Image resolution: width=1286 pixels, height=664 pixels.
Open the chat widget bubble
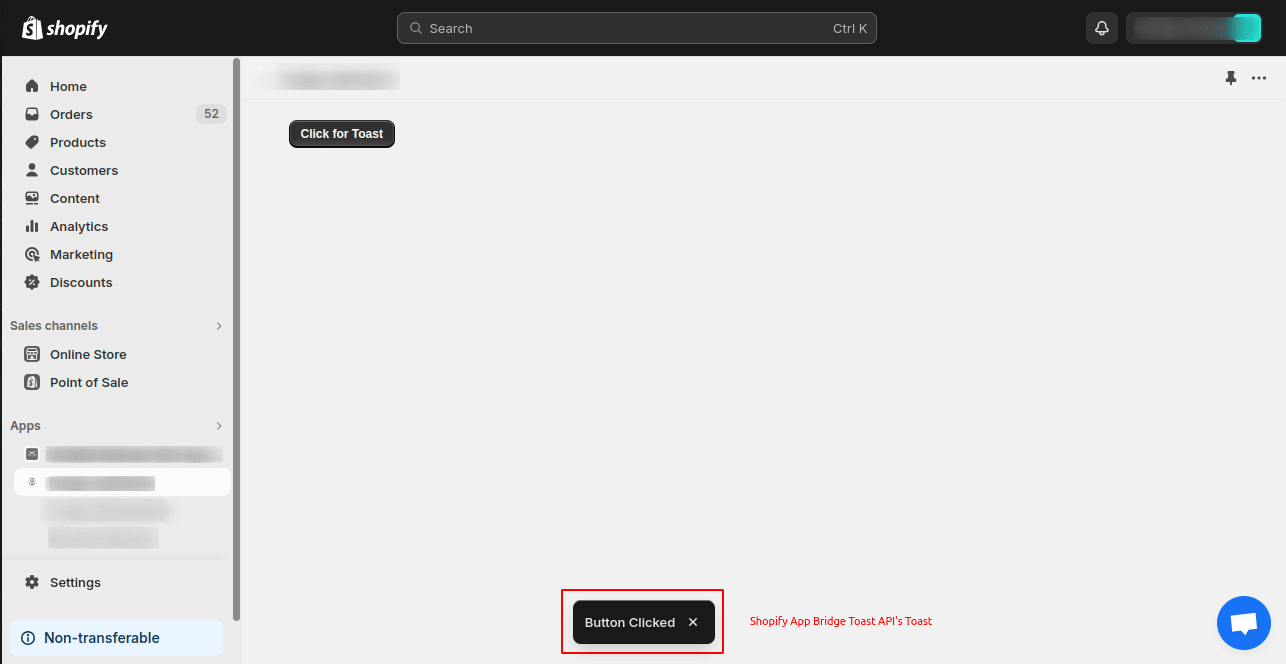click(1243, 622)
